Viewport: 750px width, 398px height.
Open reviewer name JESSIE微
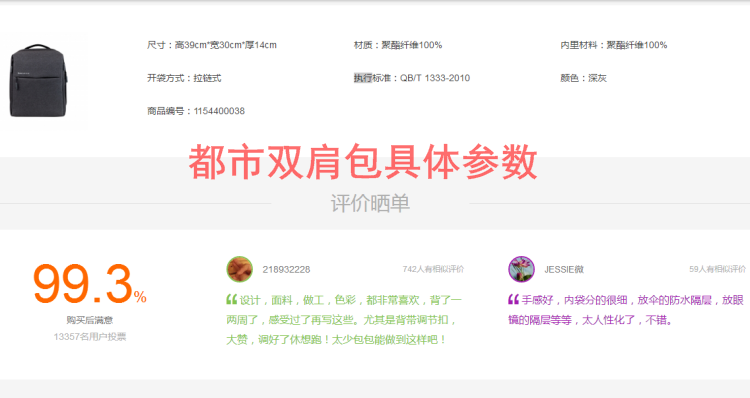(x=564, y=270)
